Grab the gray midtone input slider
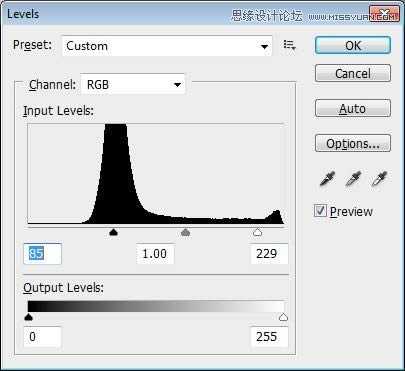The image size is (405, 371). pos(186,232)
